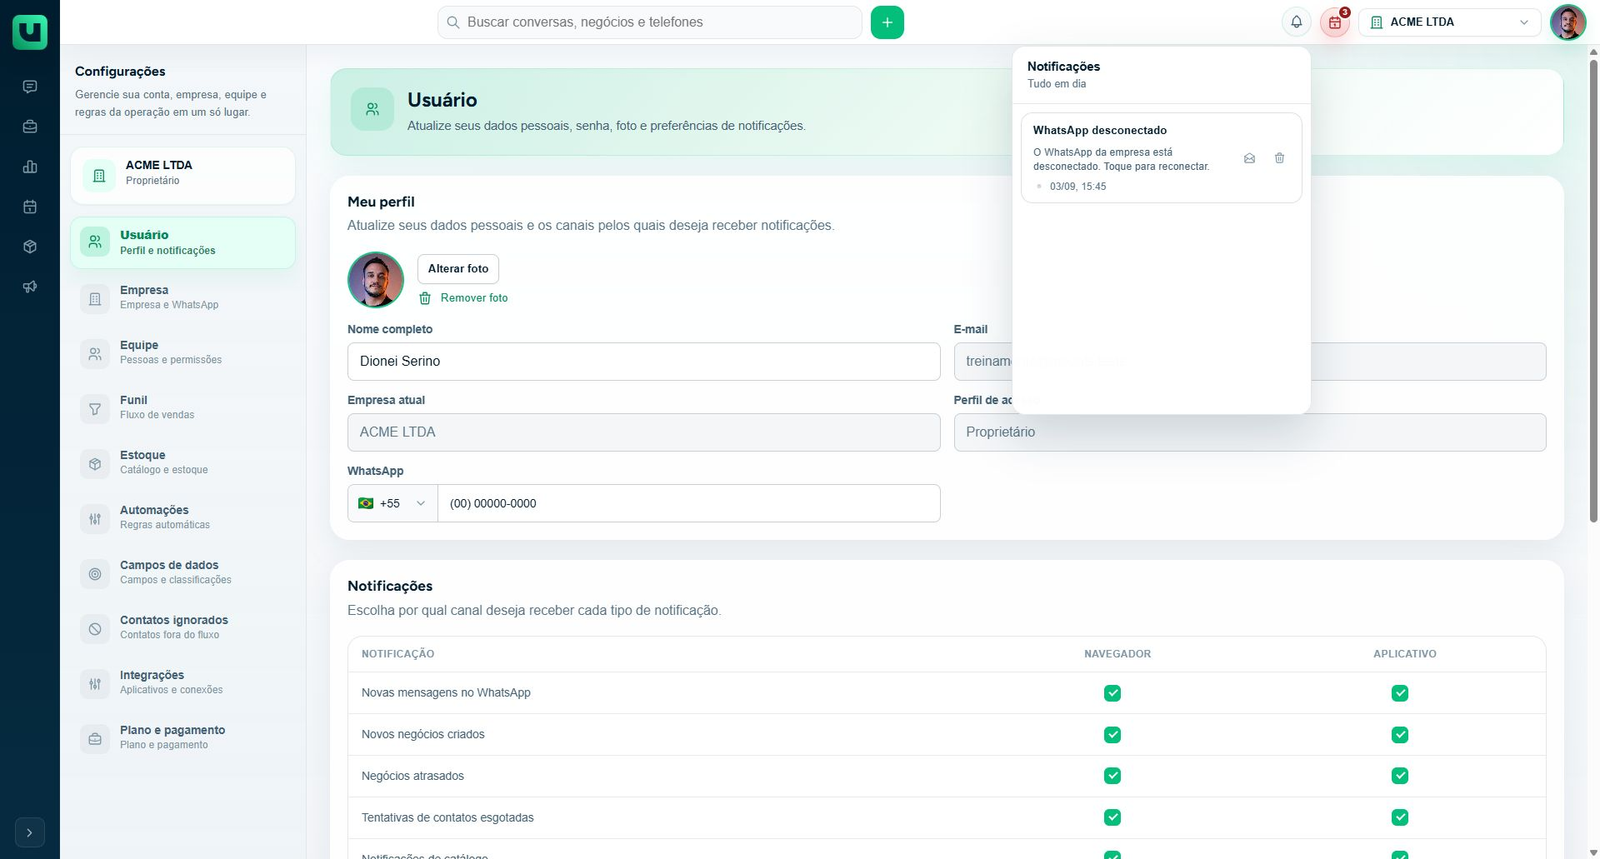This screenshot has width=1600, height=859.
Task: Open Integrações settings
Action: (183, 683)
